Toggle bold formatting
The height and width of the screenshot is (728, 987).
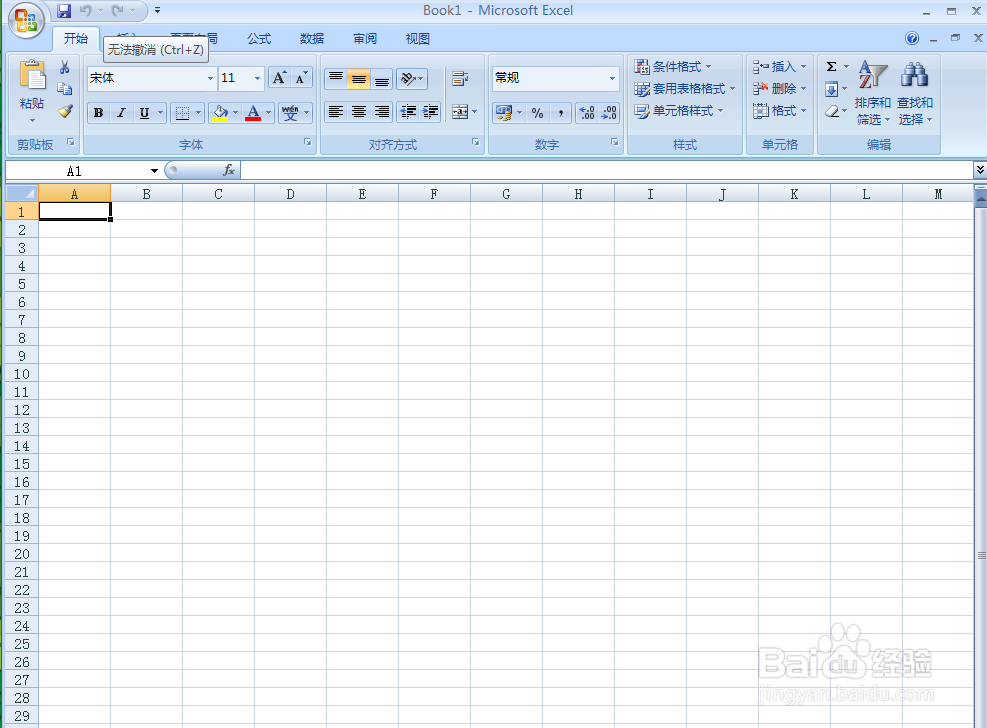98,113
